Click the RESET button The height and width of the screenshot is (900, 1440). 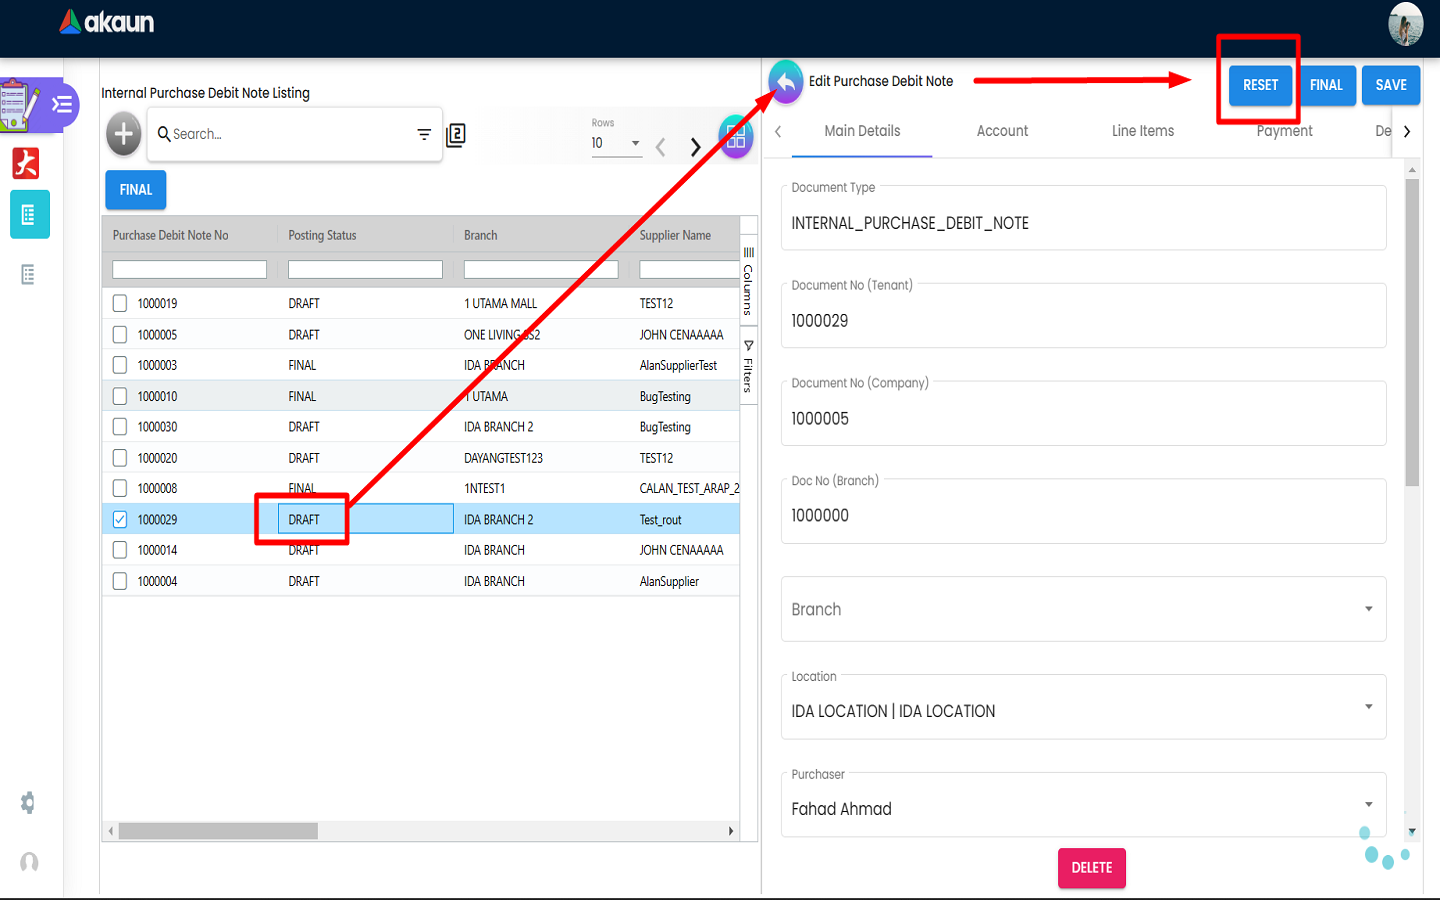coord(1260,85)
